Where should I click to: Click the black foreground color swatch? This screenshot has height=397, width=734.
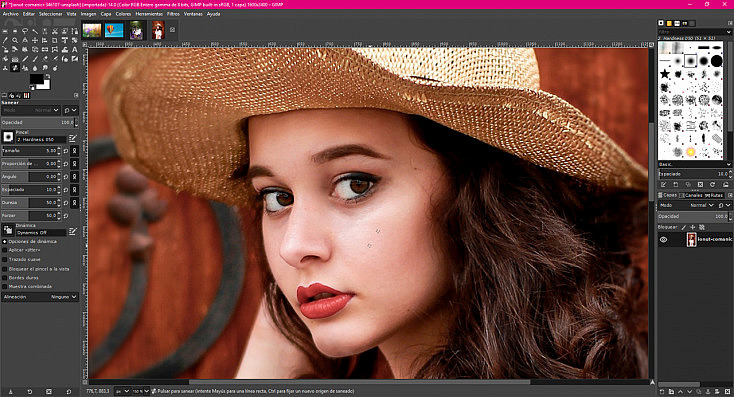(x=37, y=79)
